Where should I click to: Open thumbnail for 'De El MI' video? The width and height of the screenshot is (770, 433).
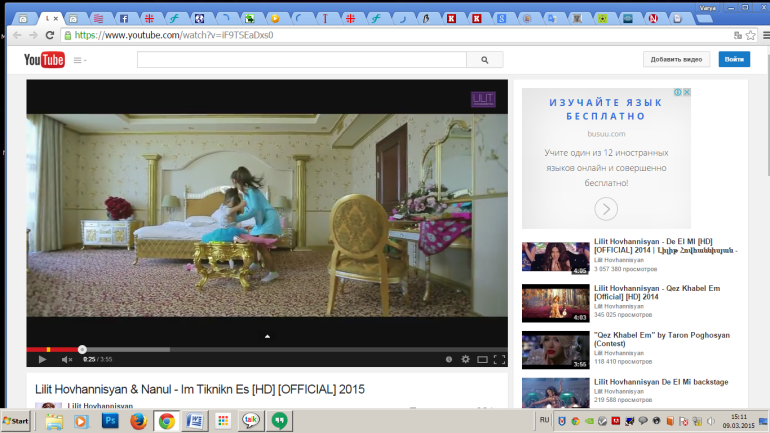click(555, 258)
